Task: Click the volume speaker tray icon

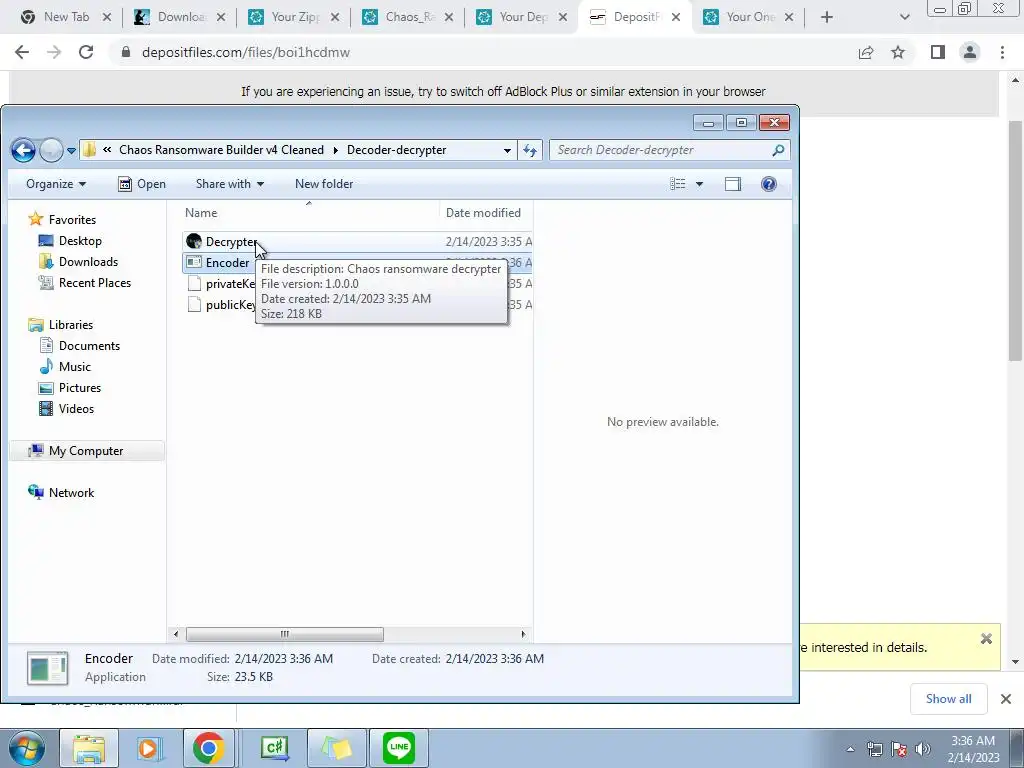Action: coord(922,750)
